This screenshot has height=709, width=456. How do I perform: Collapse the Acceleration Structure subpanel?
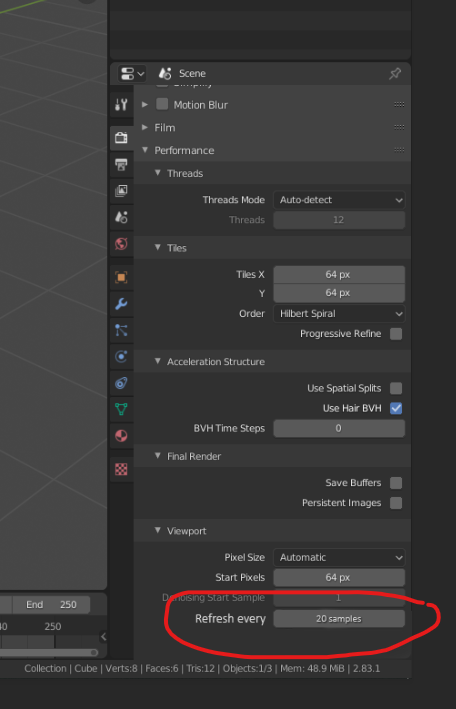click(157, 361)
